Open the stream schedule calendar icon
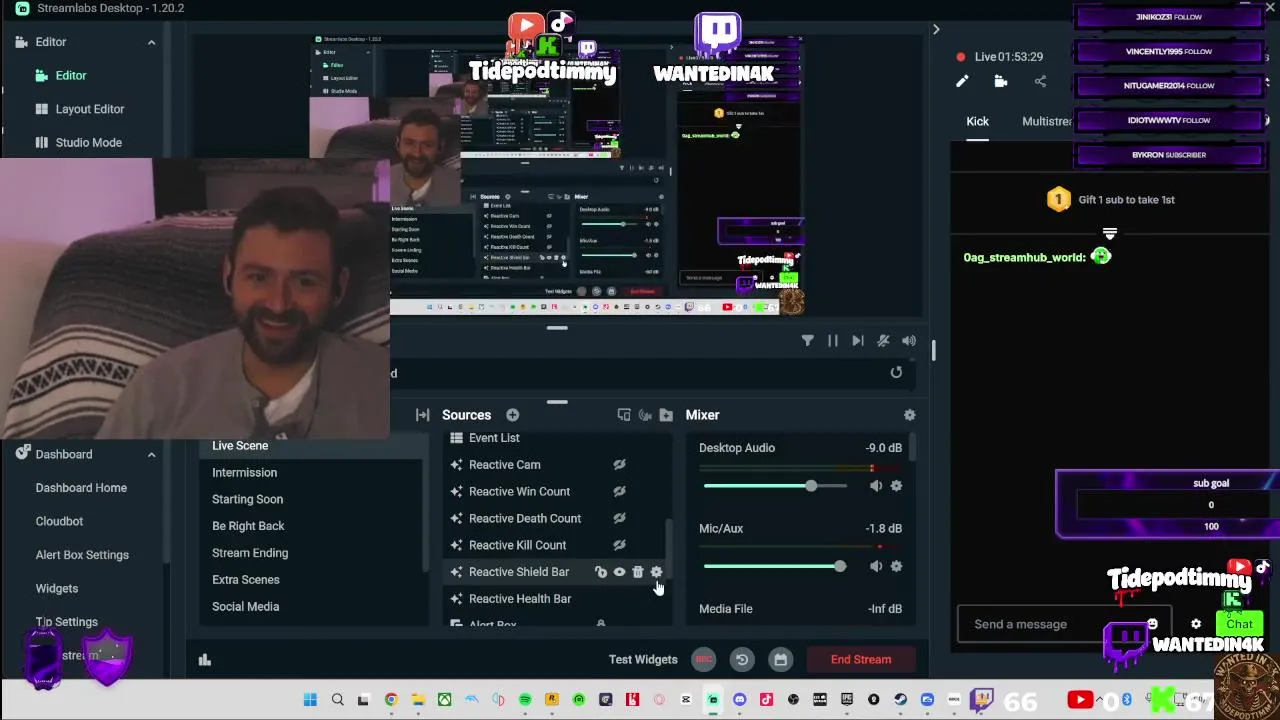 tap(780, 659)
